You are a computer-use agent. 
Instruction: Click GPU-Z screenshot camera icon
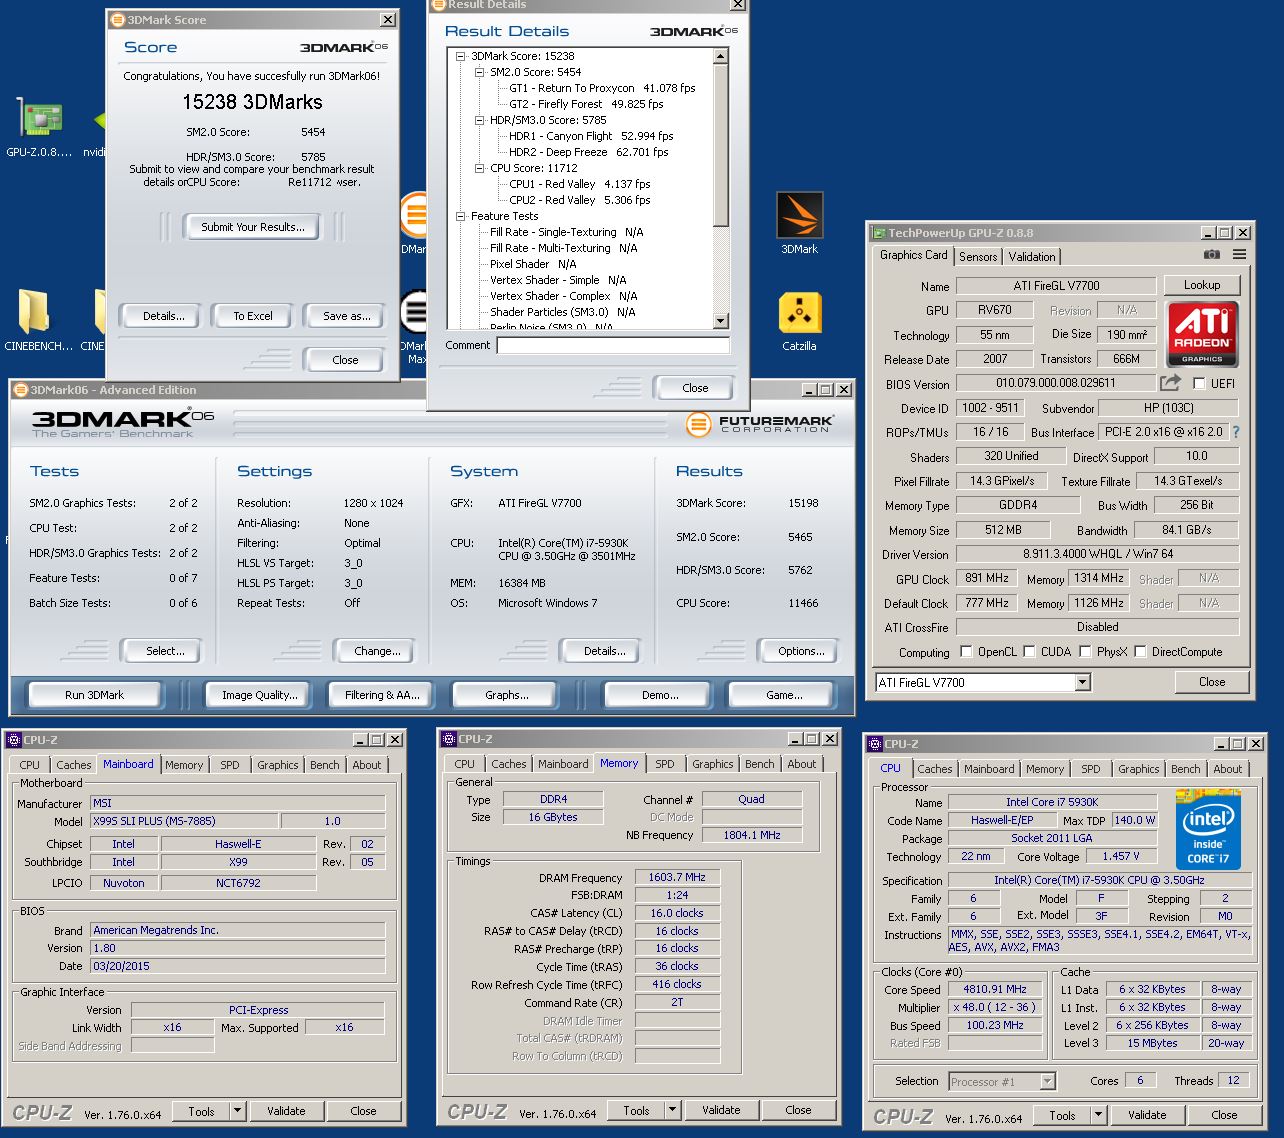(1212, 255)
